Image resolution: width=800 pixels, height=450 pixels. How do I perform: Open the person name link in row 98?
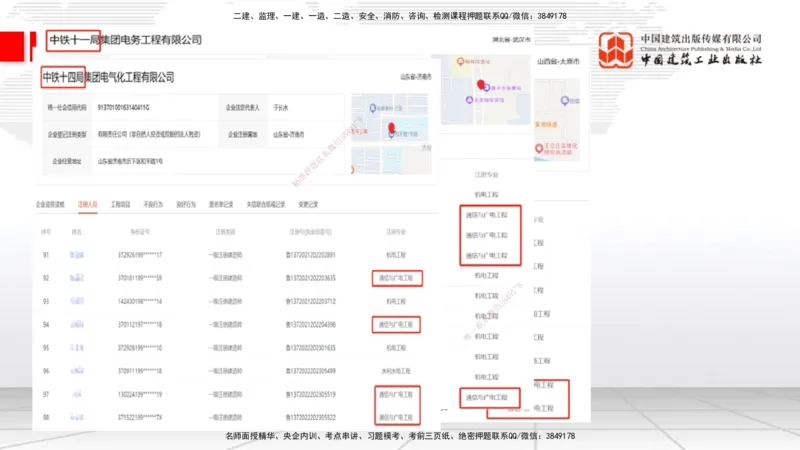coord(77,417)
